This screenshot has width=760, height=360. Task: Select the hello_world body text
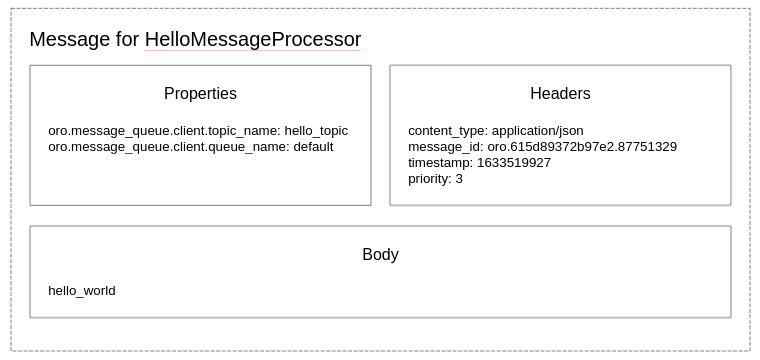pyautogui.click(x=82, y=291)
